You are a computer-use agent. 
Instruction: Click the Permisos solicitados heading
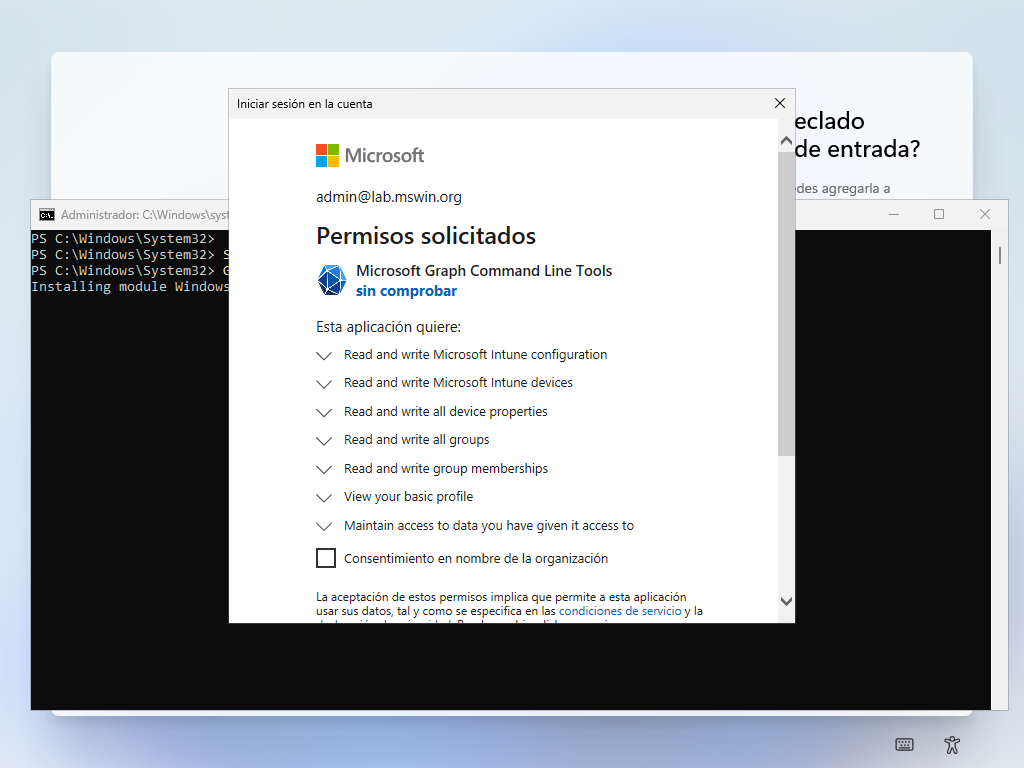tap(426, 236)
